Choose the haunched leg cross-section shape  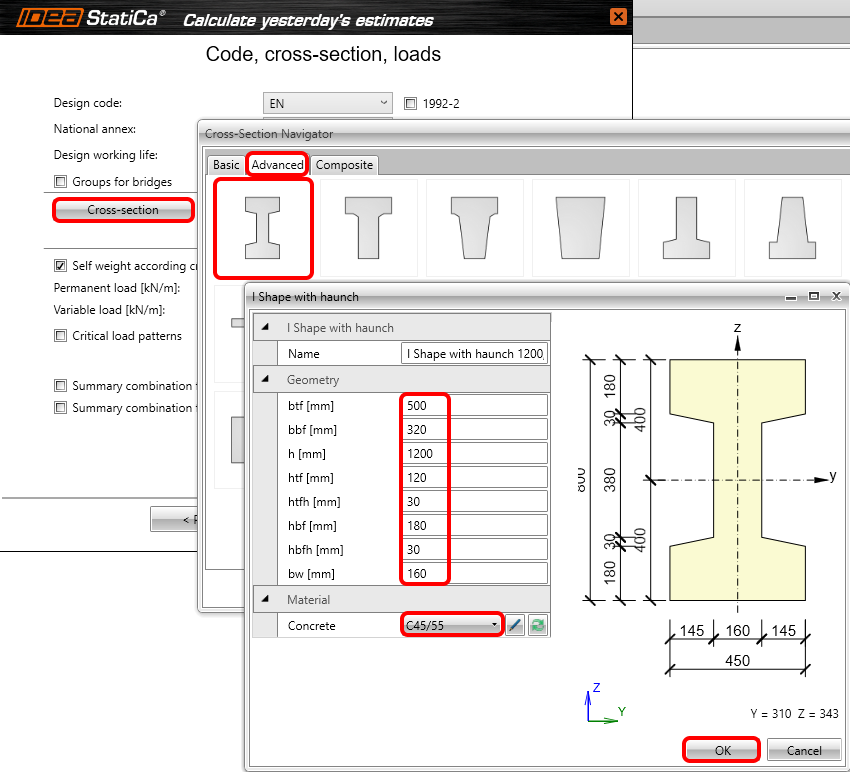(792, 227)
